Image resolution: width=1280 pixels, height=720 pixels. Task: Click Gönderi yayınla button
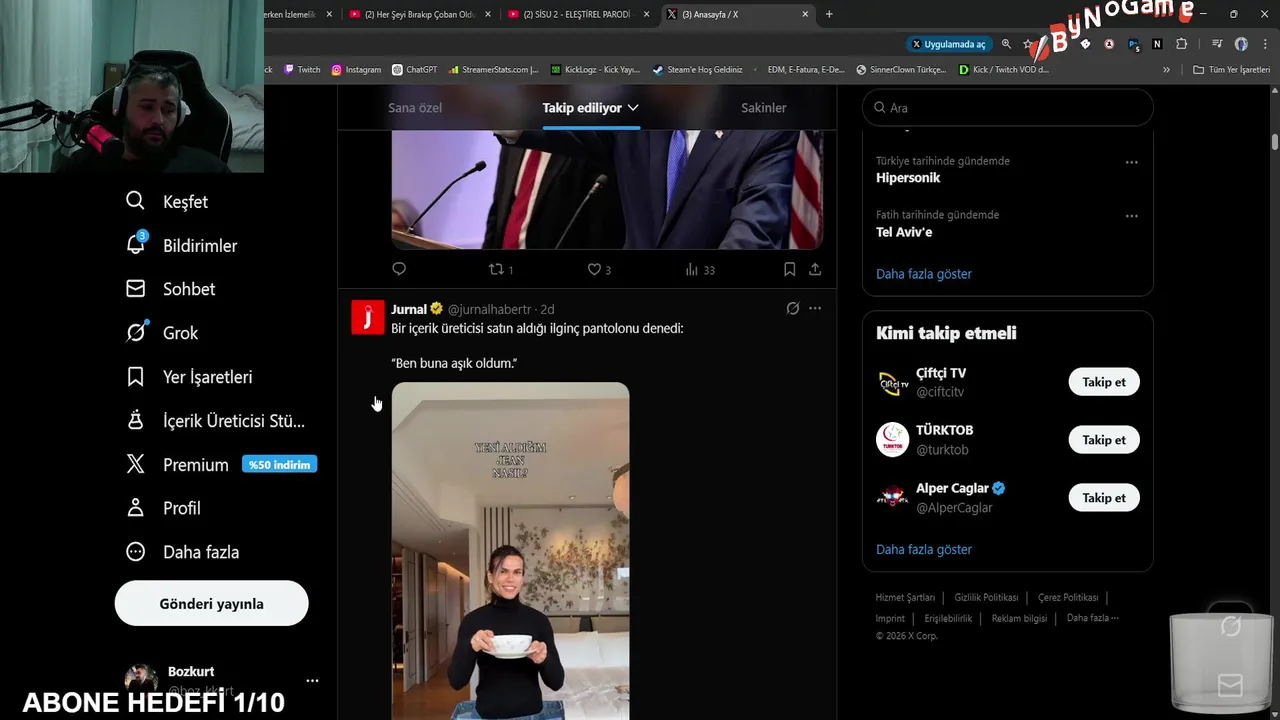pyautogui.click(x=211, y=603)
